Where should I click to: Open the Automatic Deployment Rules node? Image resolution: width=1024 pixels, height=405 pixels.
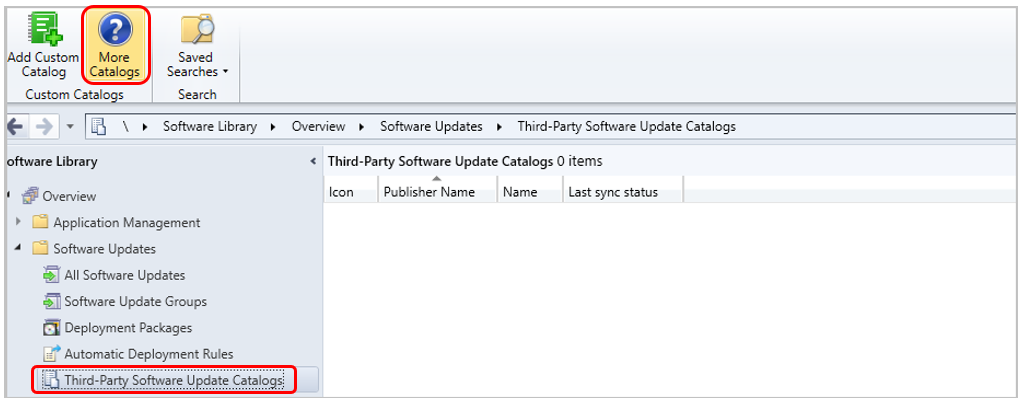point(149,354)
